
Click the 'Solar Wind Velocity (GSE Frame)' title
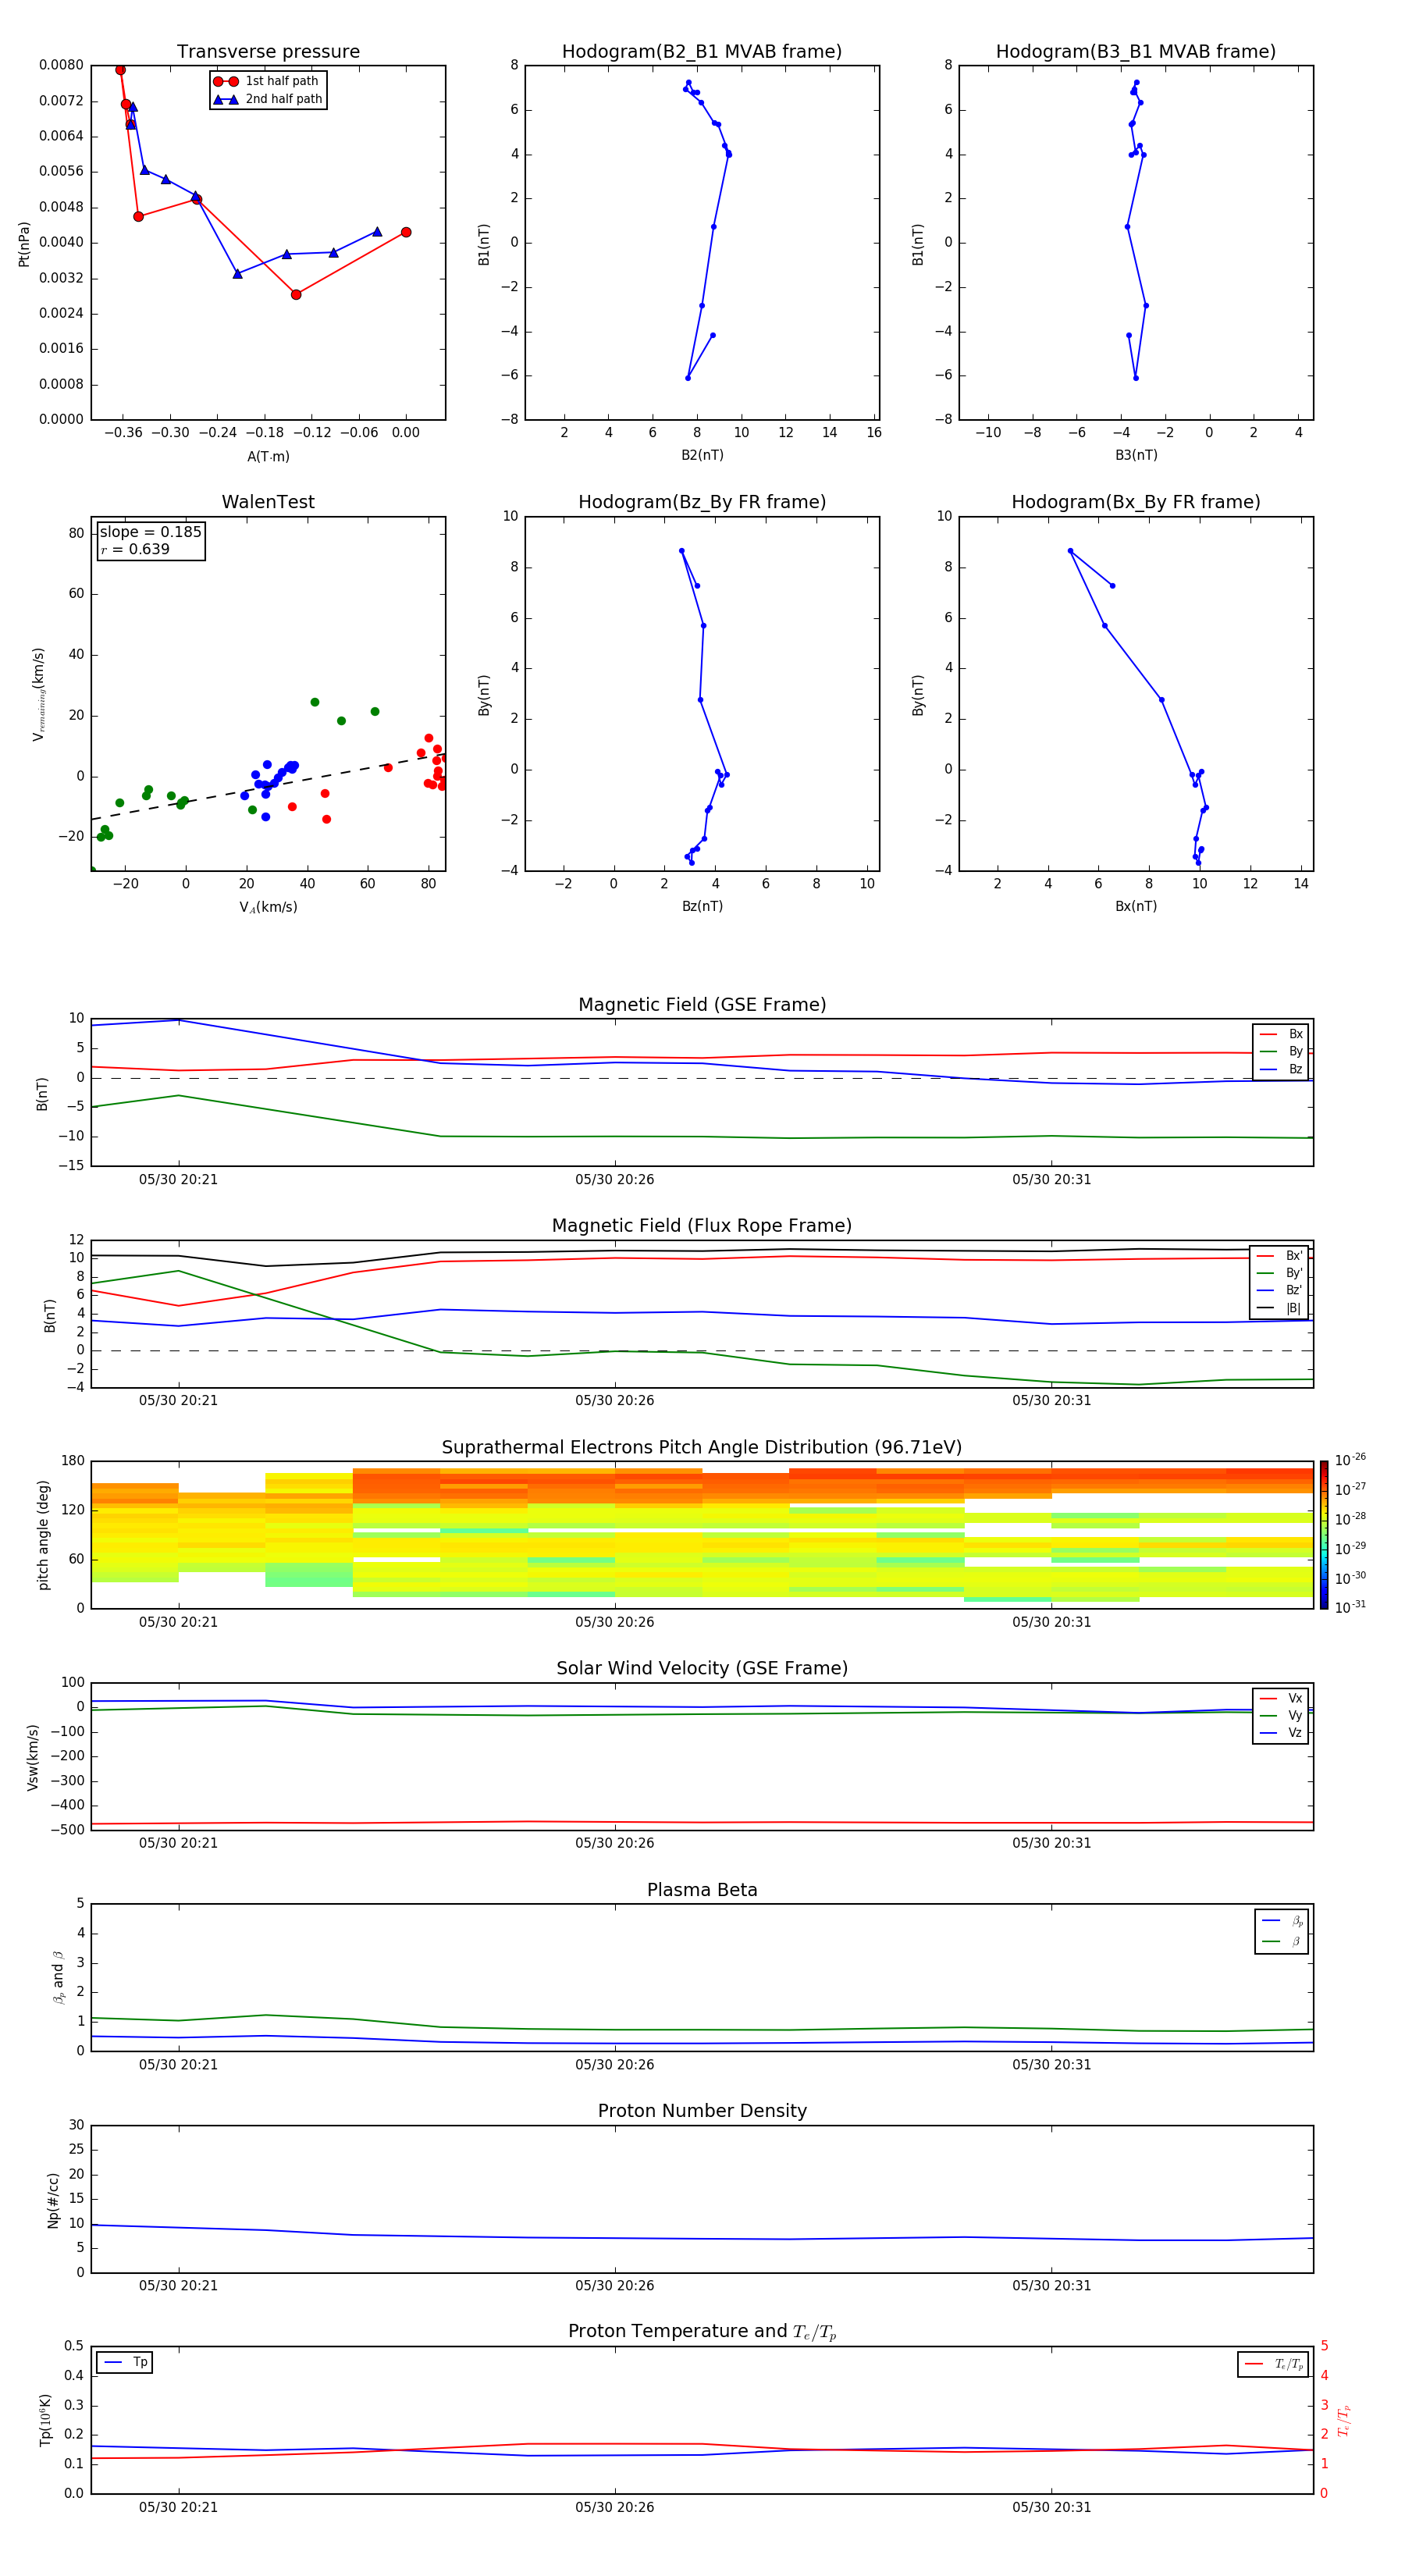click(x=702, y=1669)
